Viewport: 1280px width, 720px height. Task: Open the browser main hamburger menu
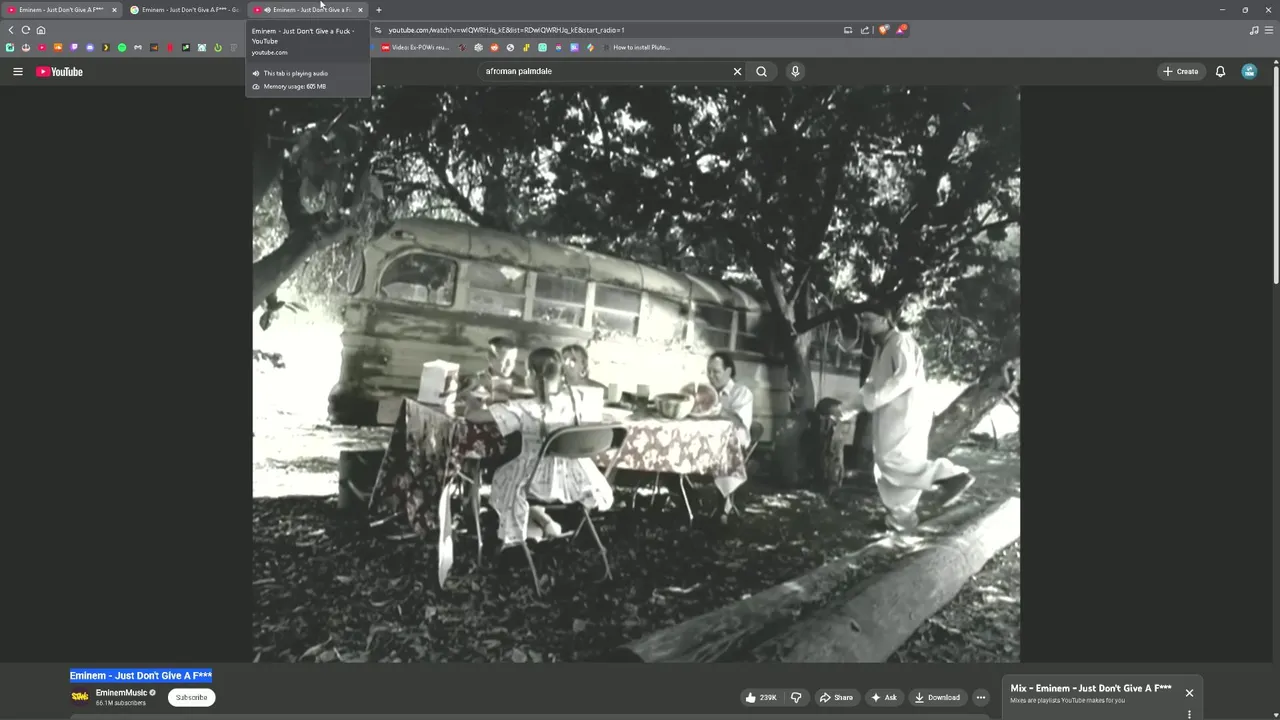tap(1270, 30)
